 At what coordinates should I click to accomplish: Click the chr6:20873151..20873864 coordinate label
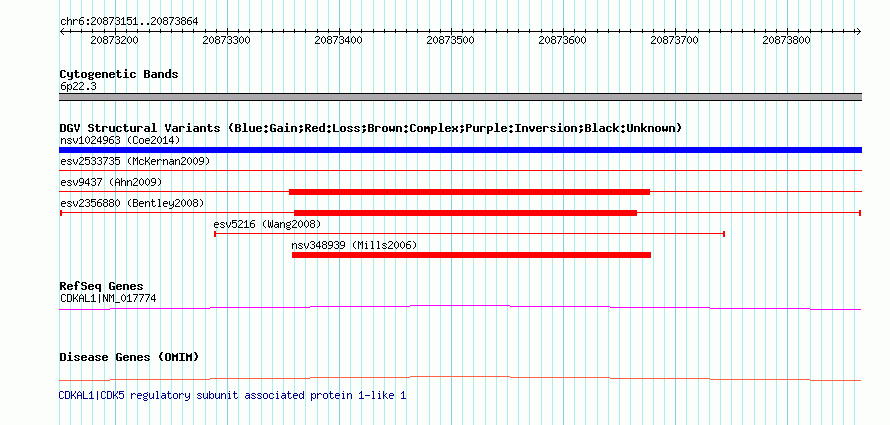129,22
